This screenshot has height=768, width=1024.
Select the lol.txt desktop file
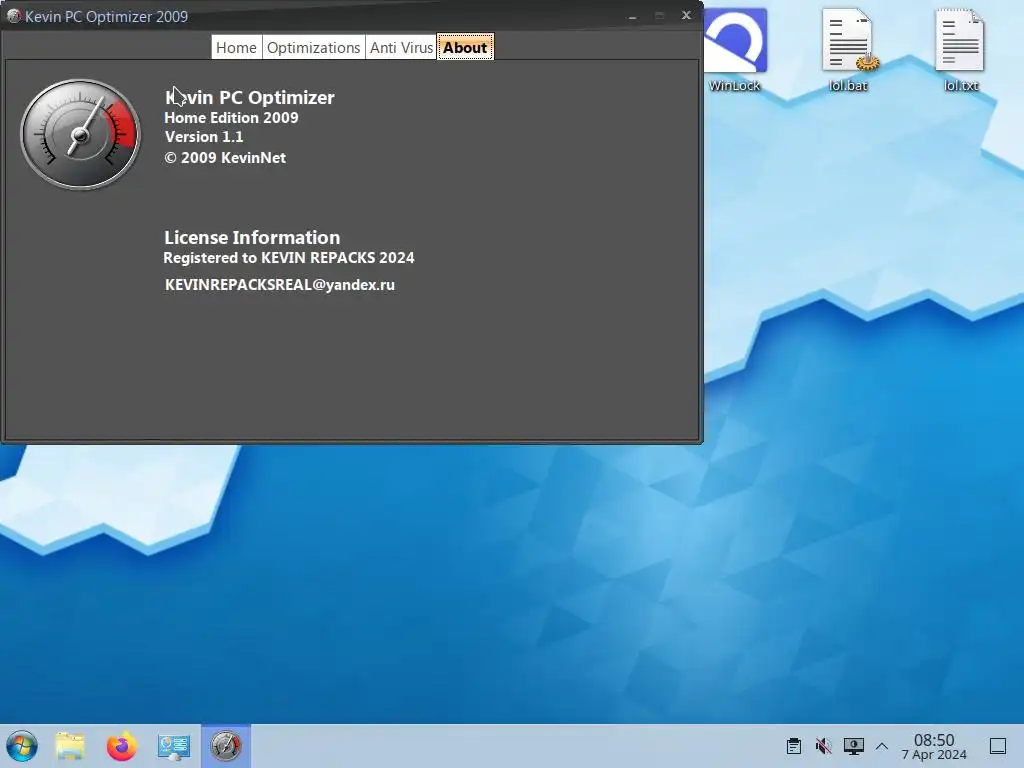tap(961, 51)
